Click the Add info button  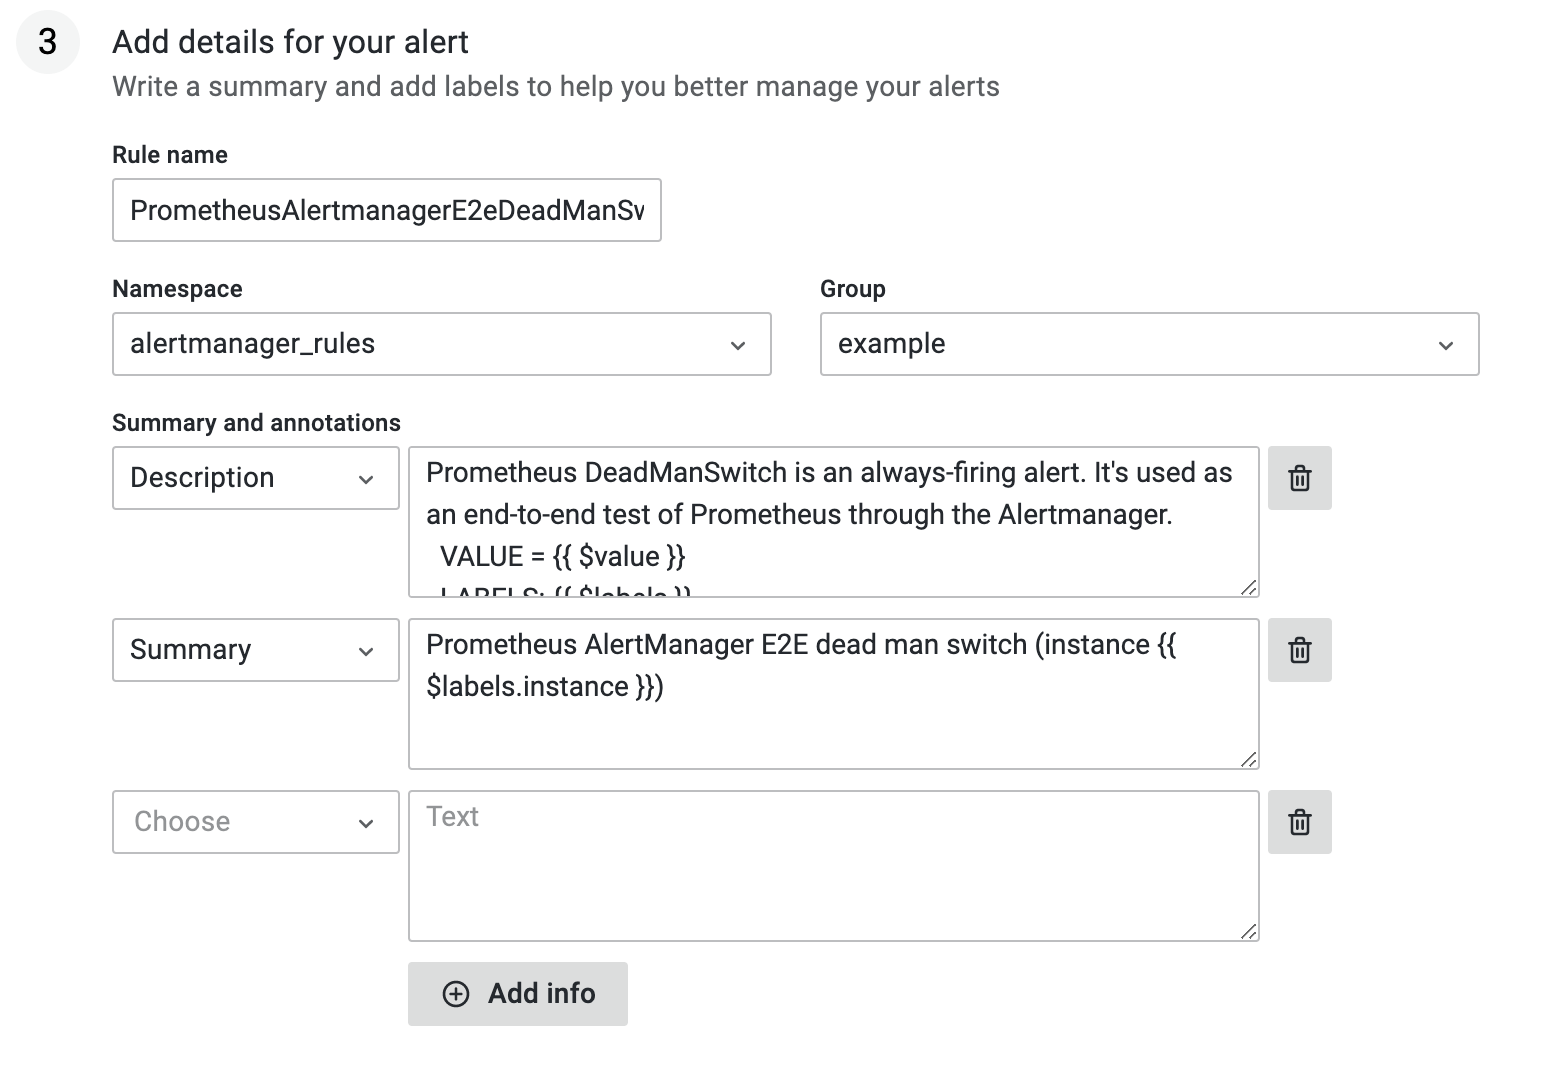pos(517,993)
